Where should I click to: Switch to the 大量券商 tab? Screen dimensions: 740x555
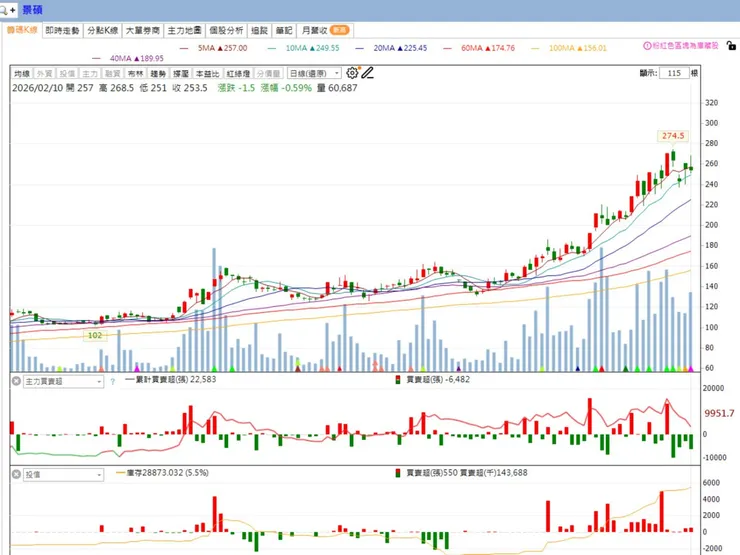coord(143,31)
